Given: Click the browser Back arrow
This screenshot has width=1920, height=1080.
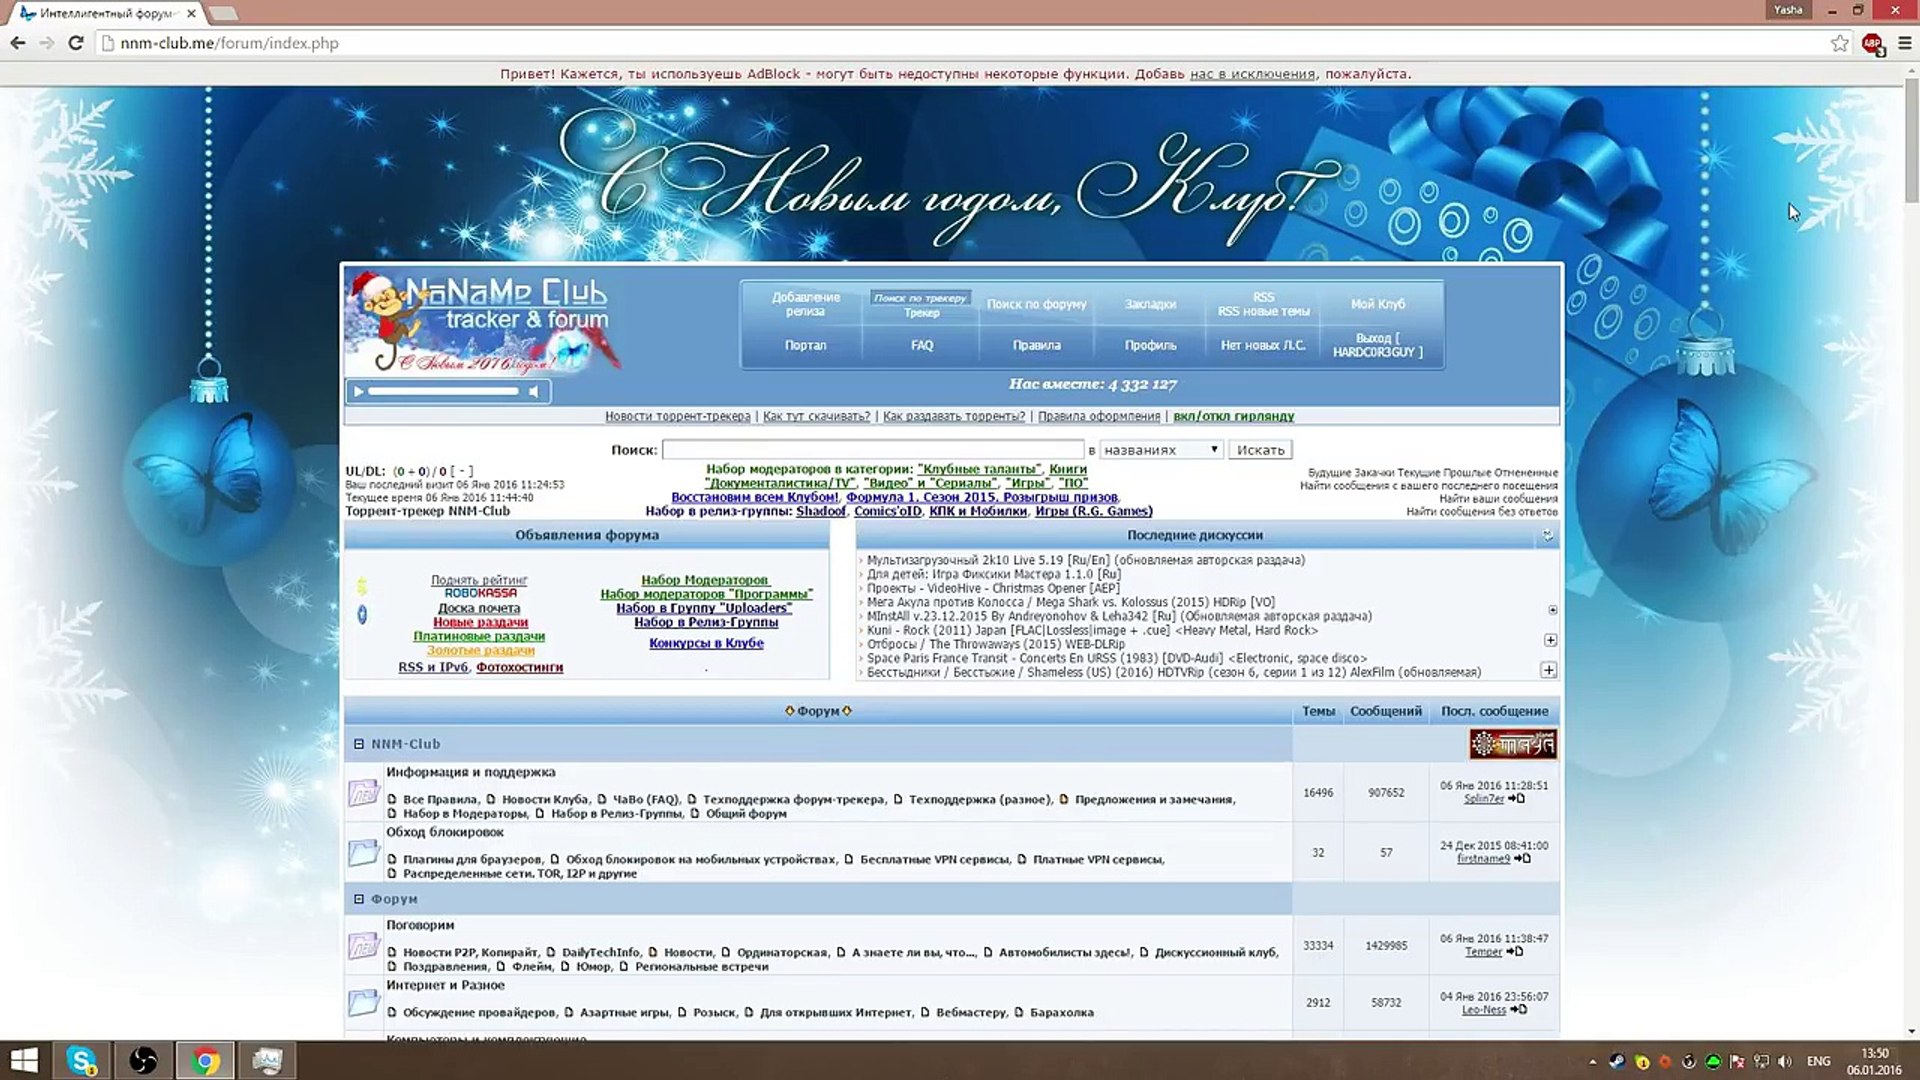Looking at the screenshot, I should coord(17,43).
